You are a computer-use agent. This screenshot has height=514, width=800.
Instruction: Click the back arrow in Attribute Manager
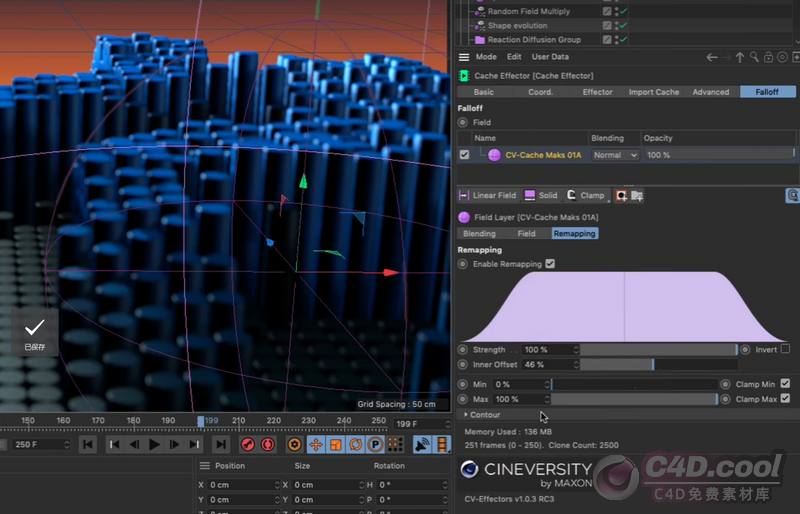(x=712, y=57)
